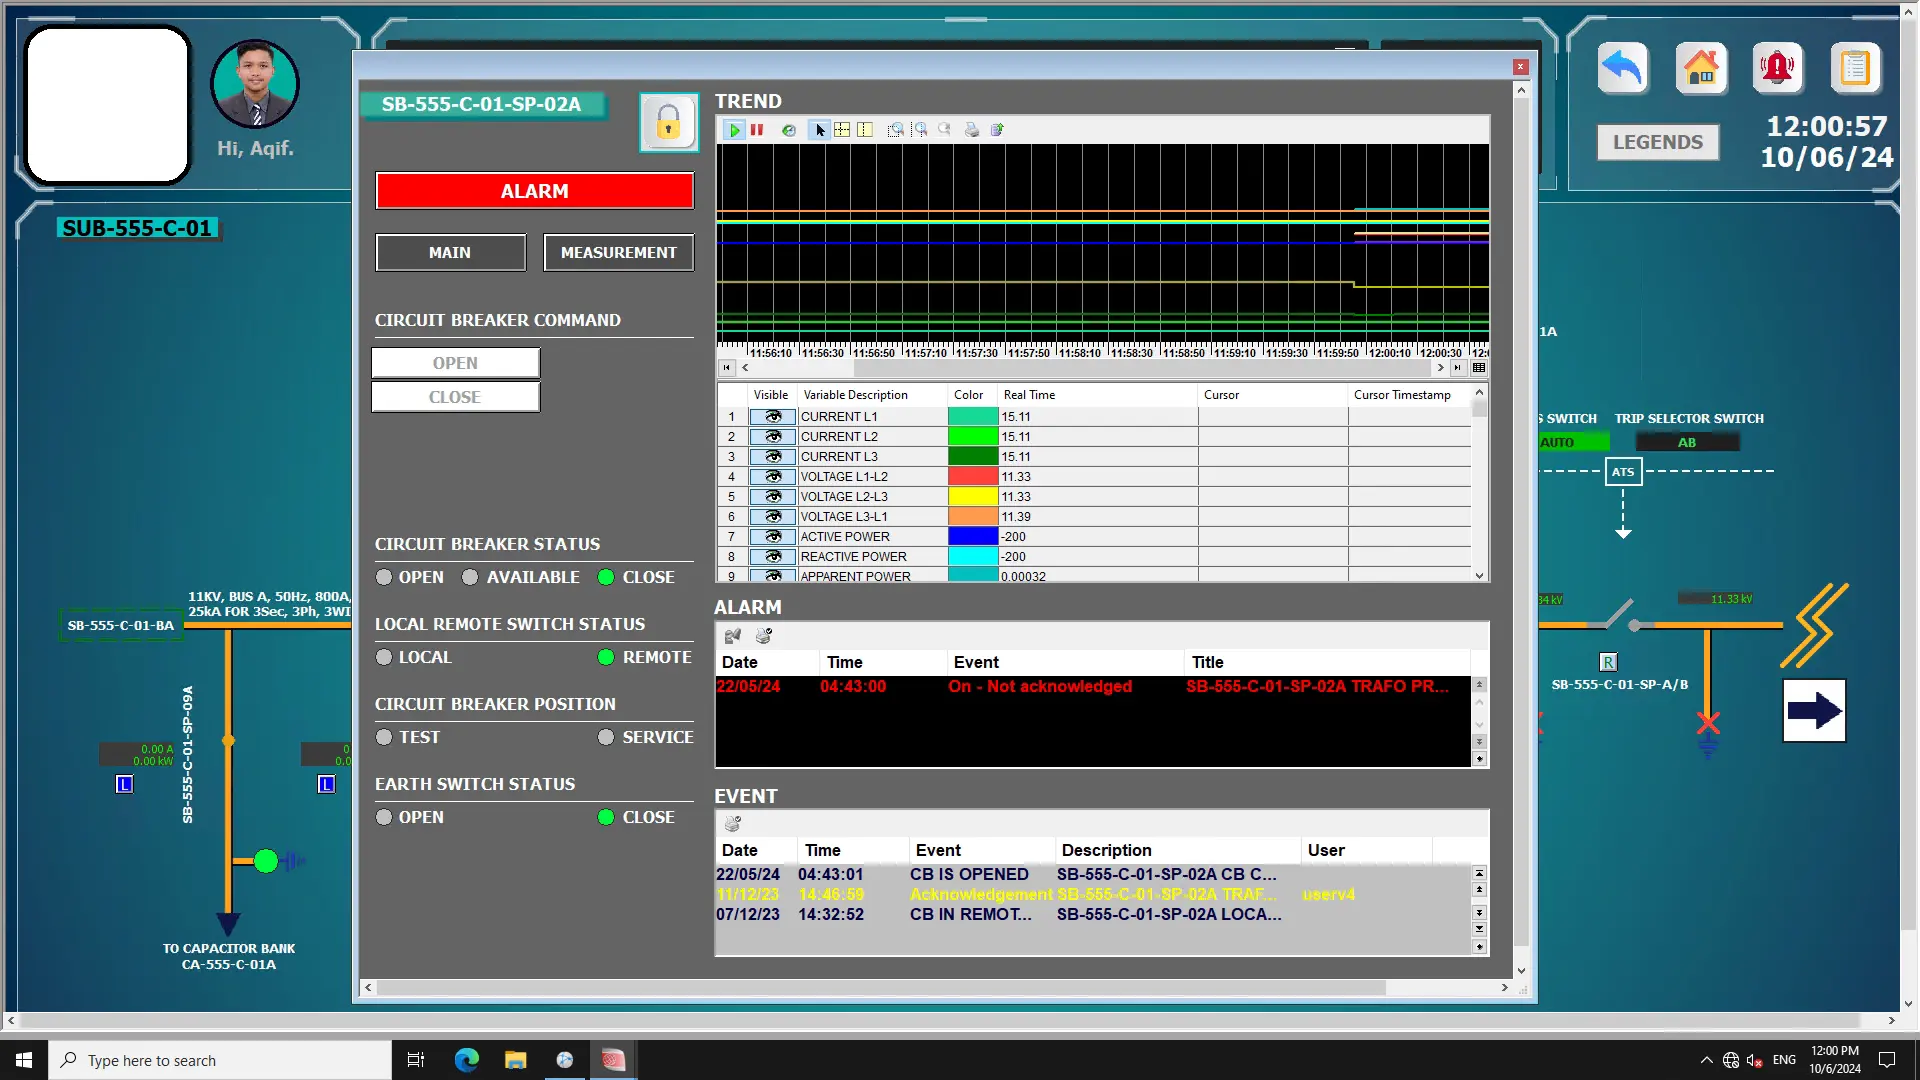1920x1080 pixels.
Task: Click the padlock lock icon
Action: [668, 123]
